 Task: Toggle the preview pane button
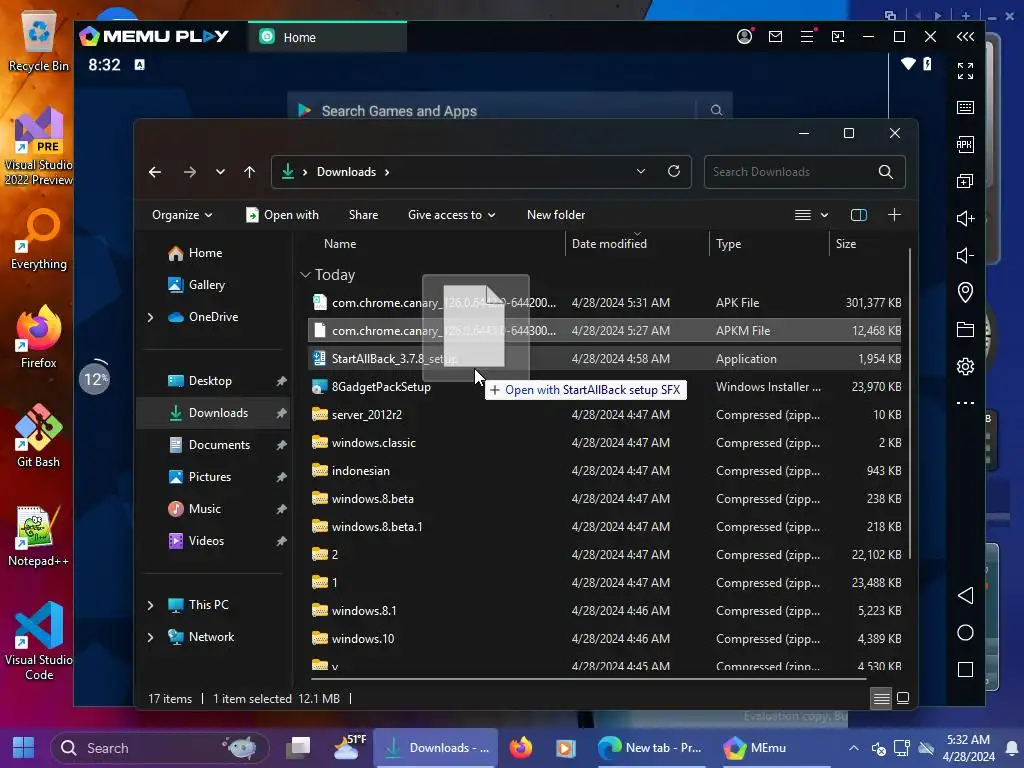tap(859, 215)
